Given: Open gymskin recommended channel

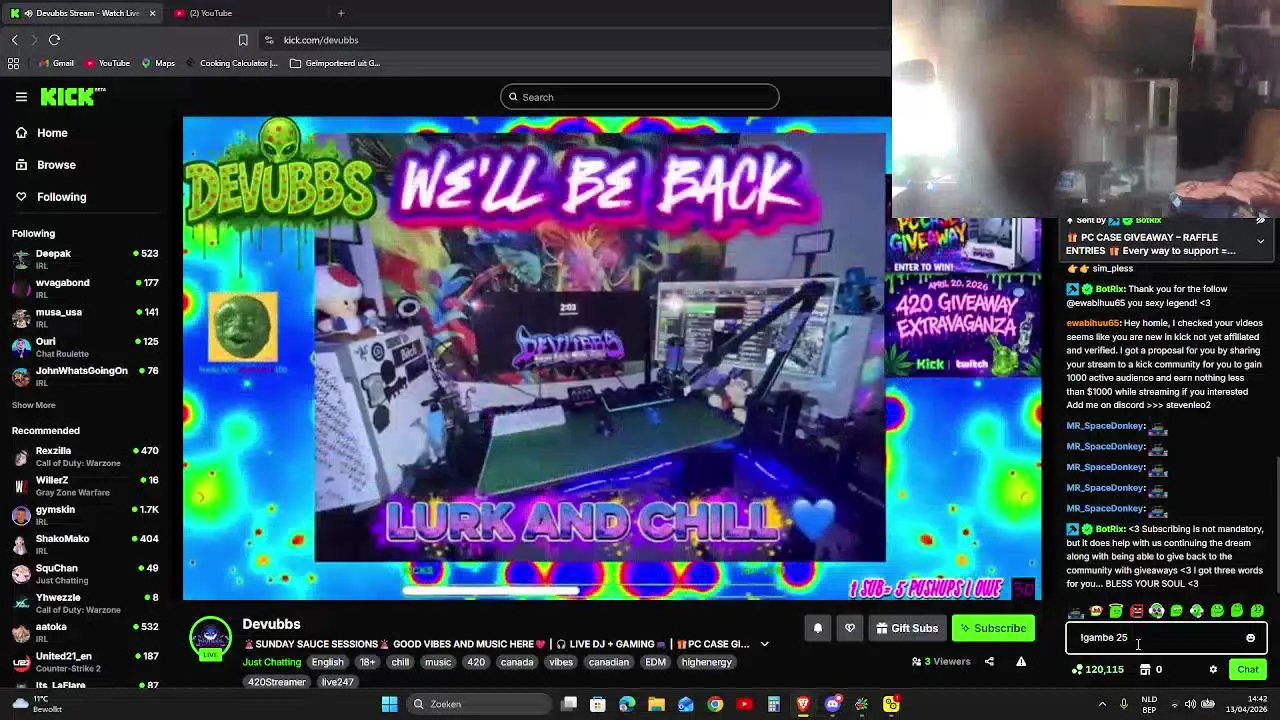Looking at the screenshot, I should [85, 515].
